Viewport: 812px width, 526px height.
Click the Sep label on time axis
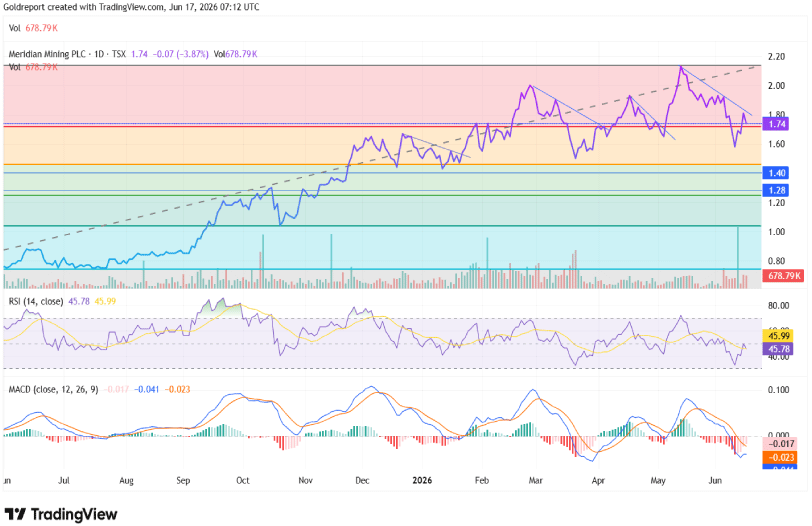pyautogui.click(x=183, y=481)
